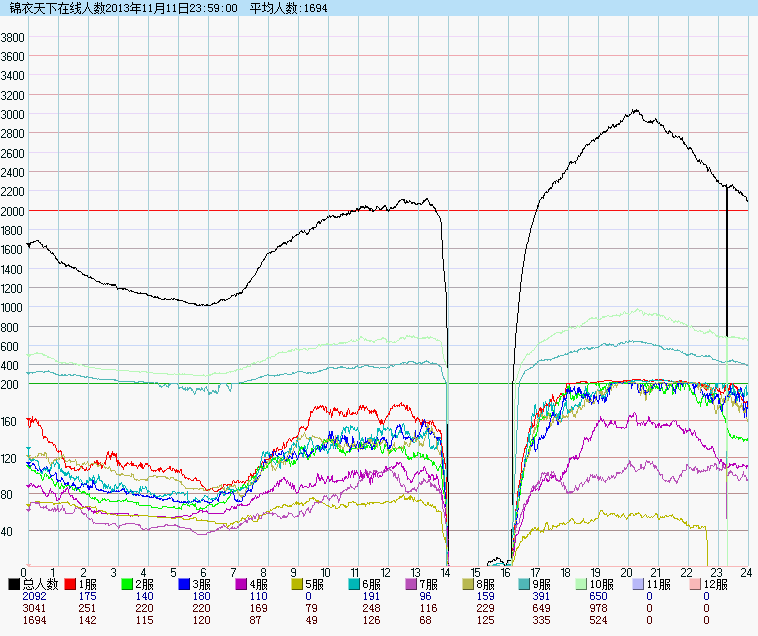The height and width of the screenshot is (636, 758).
Task: Click the black 总人数 legend swatch
Action: (x=14, y=583)
